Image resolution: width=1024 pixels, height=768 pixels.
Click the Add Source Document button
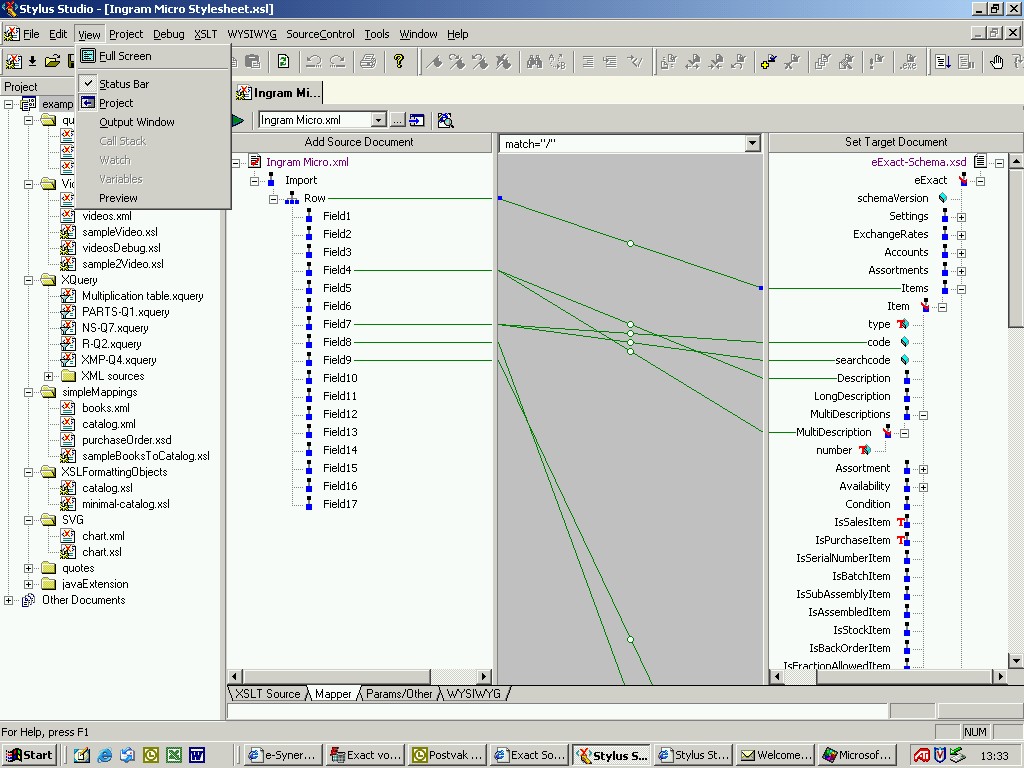(359, 142)
